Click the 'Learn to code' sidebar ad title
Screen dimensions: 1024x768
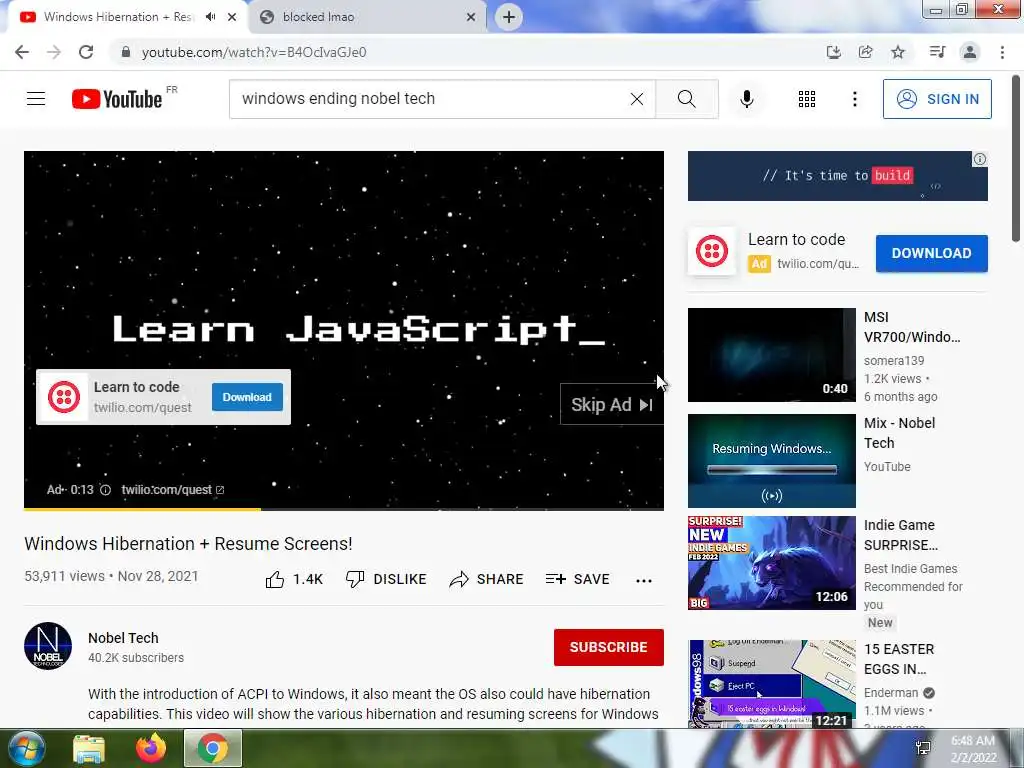click(x=796, y=240)
